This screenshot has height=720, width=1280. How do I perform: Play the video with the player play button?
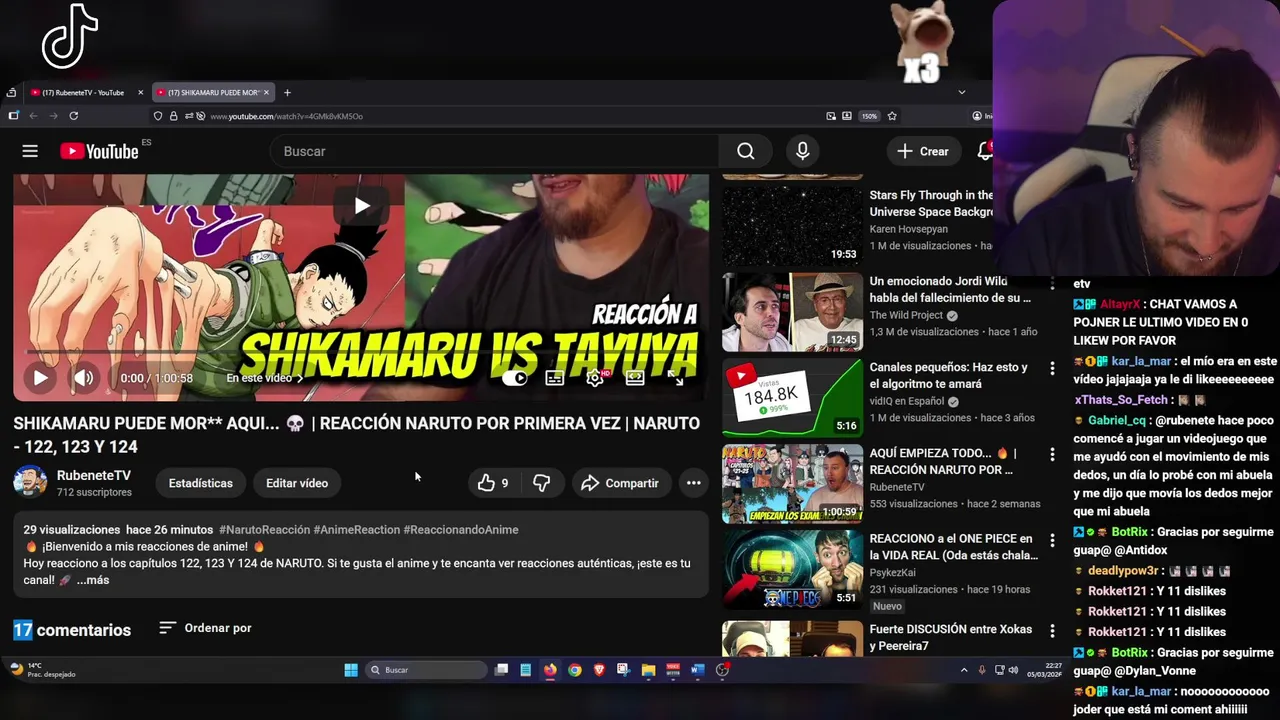click(40, 378)
